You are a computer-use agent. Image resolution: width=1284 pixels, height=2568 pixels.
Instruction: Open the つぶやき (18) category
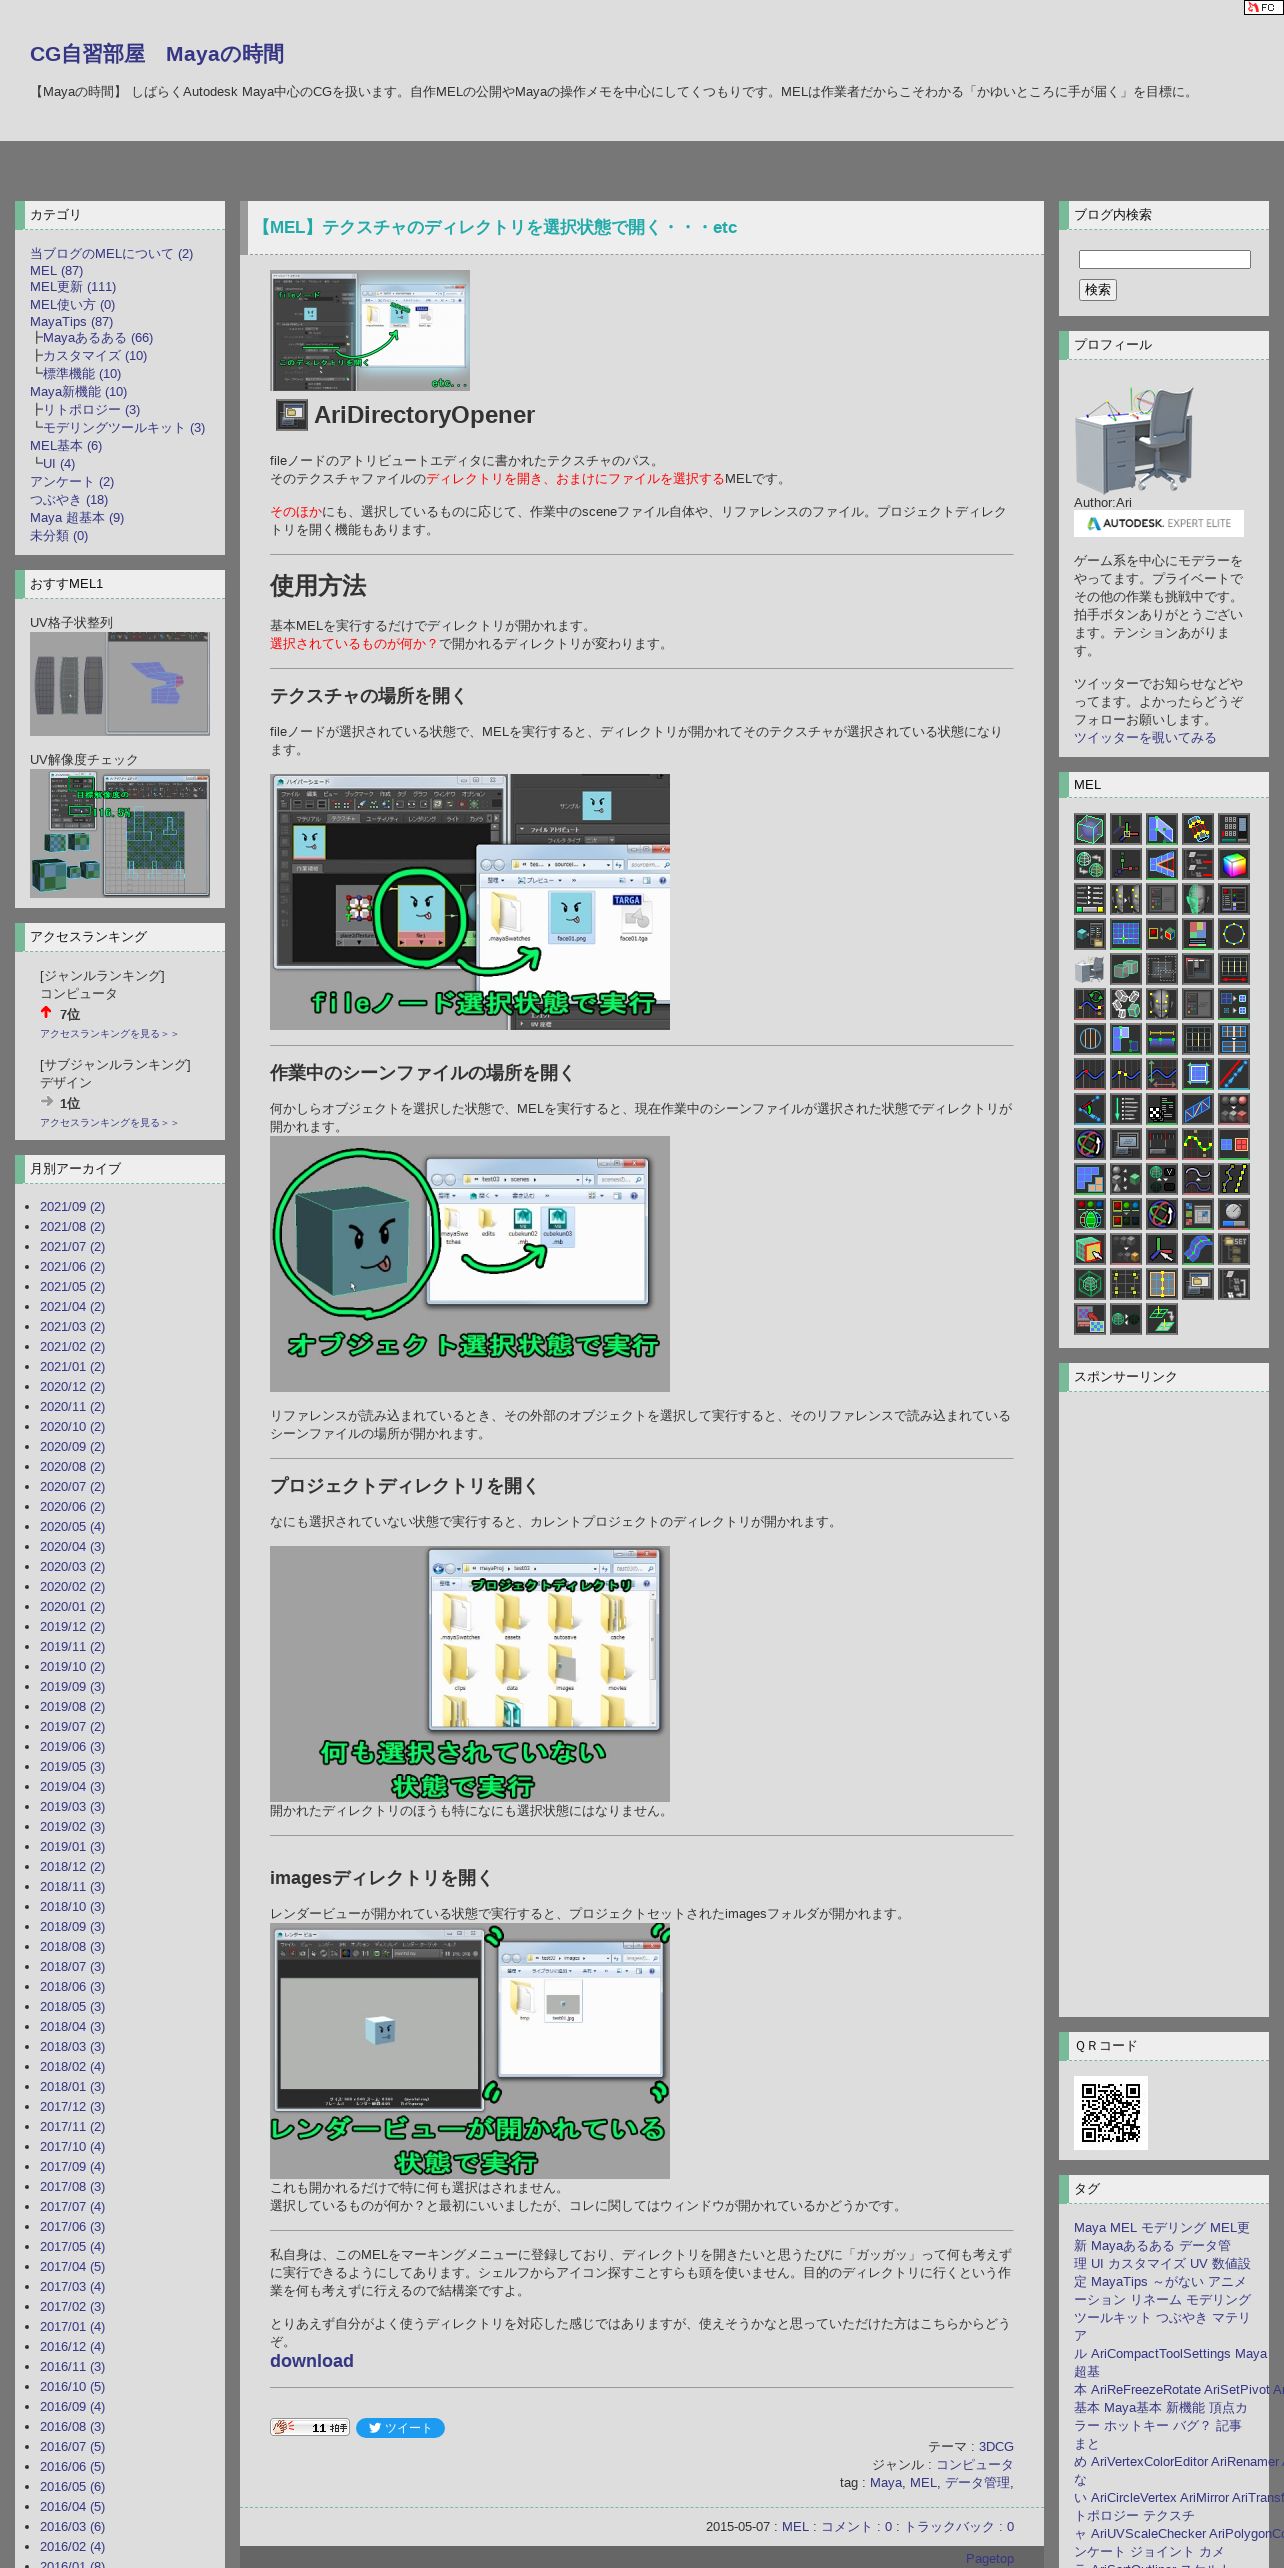69,500
